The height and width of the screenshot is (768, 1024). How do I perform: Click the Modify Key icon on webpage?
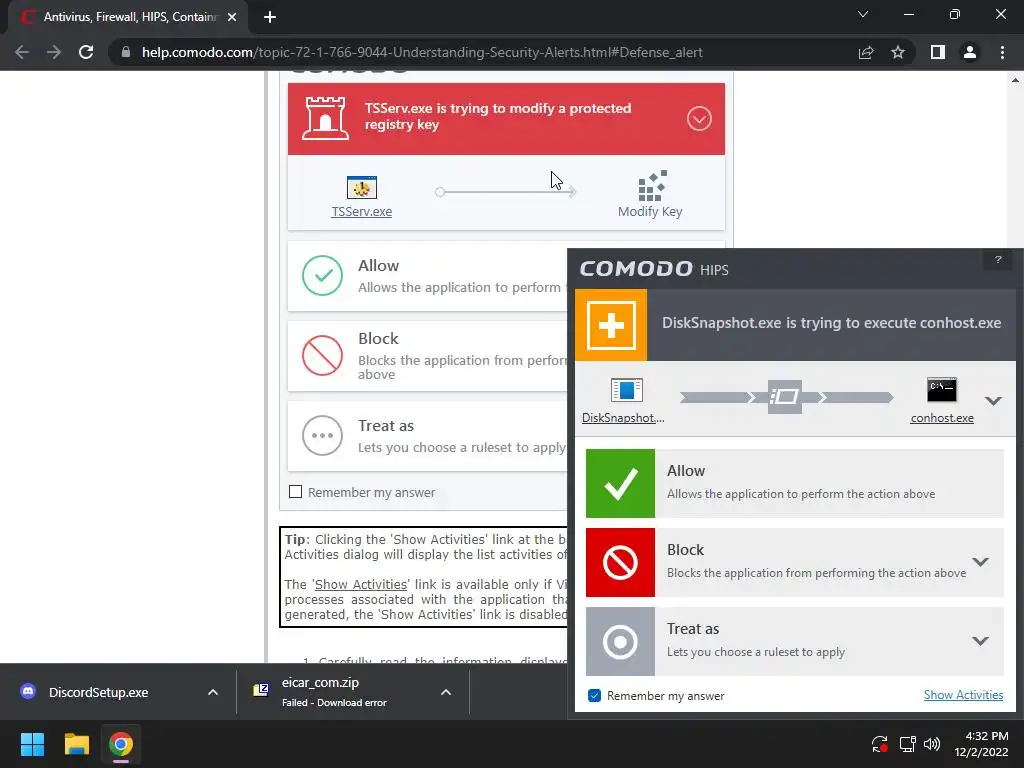coord(652,186)
